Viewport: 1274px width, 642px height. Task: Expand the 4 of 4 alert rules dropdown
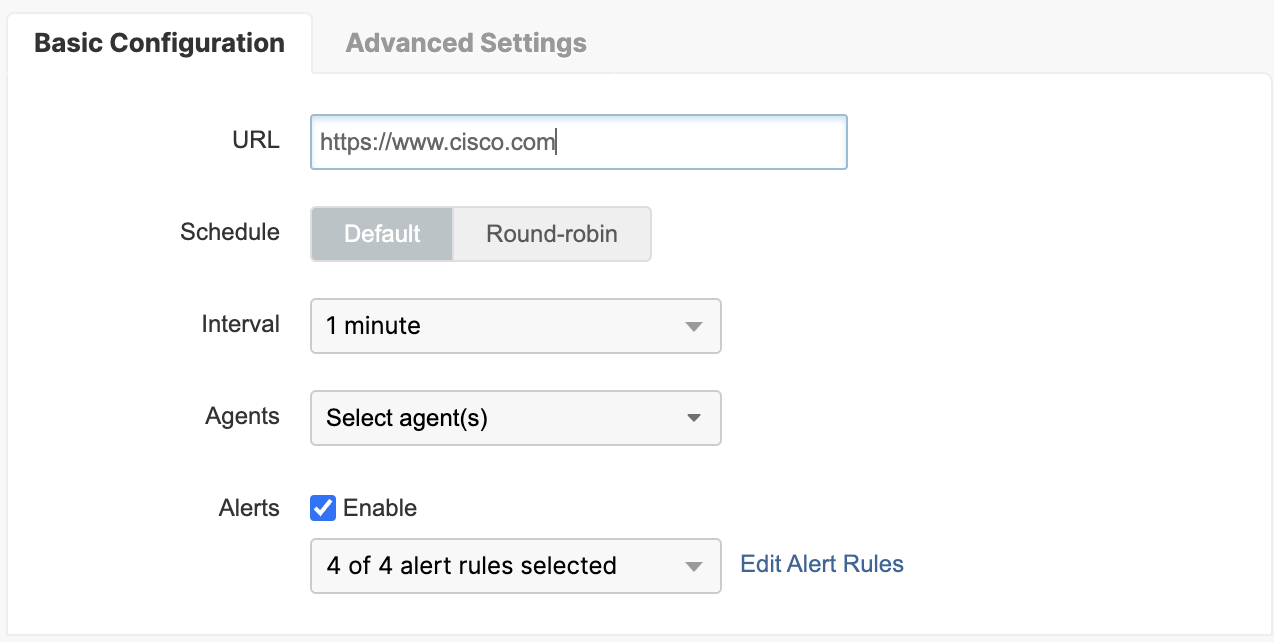click(500, 566)
